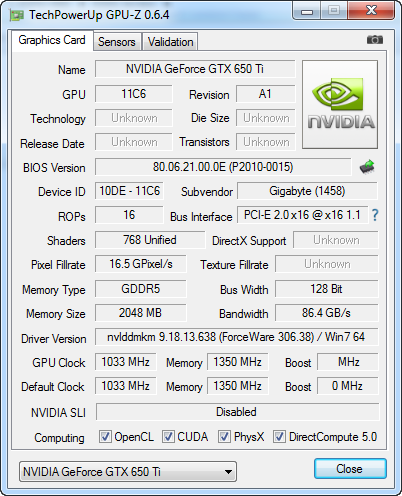Click the BIOS Version field
This screenshot has width=402, height=496.
[x=223, y=167]
